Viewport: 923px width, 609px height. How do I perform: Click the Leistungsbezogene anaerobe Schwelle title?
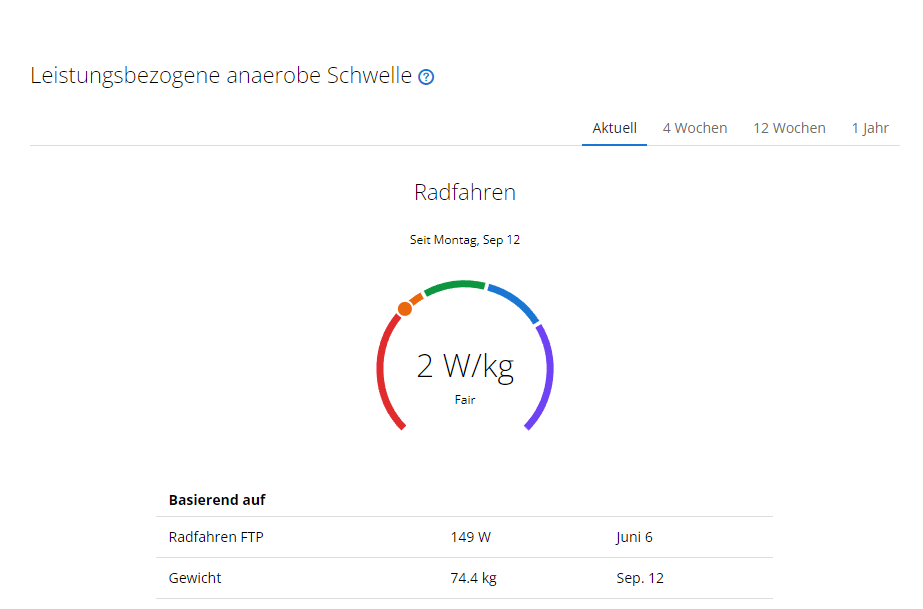coord(221,76)
